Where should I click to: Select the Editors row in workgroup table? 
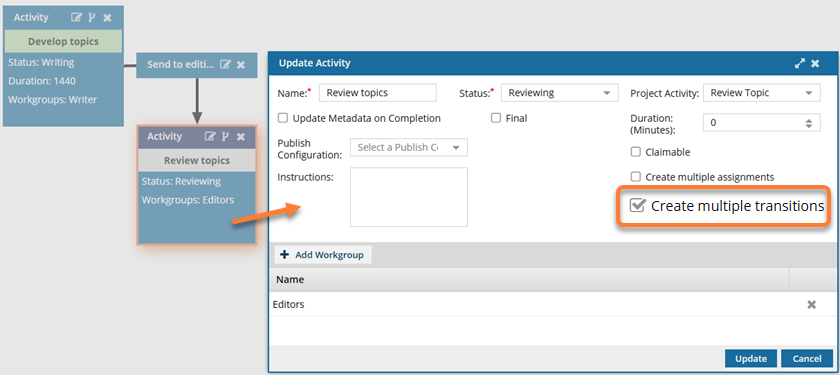coord(551,304)
